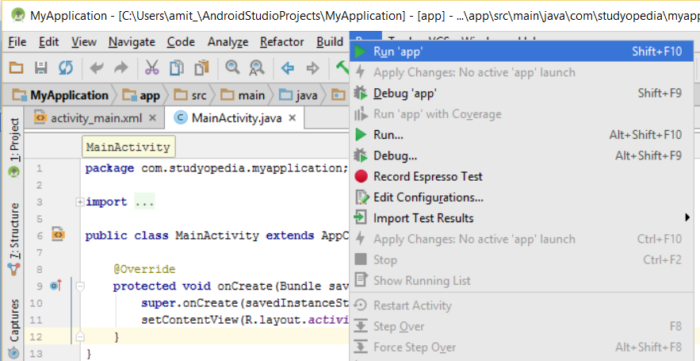Click Show Running List entry

click(x=521, y=281)
